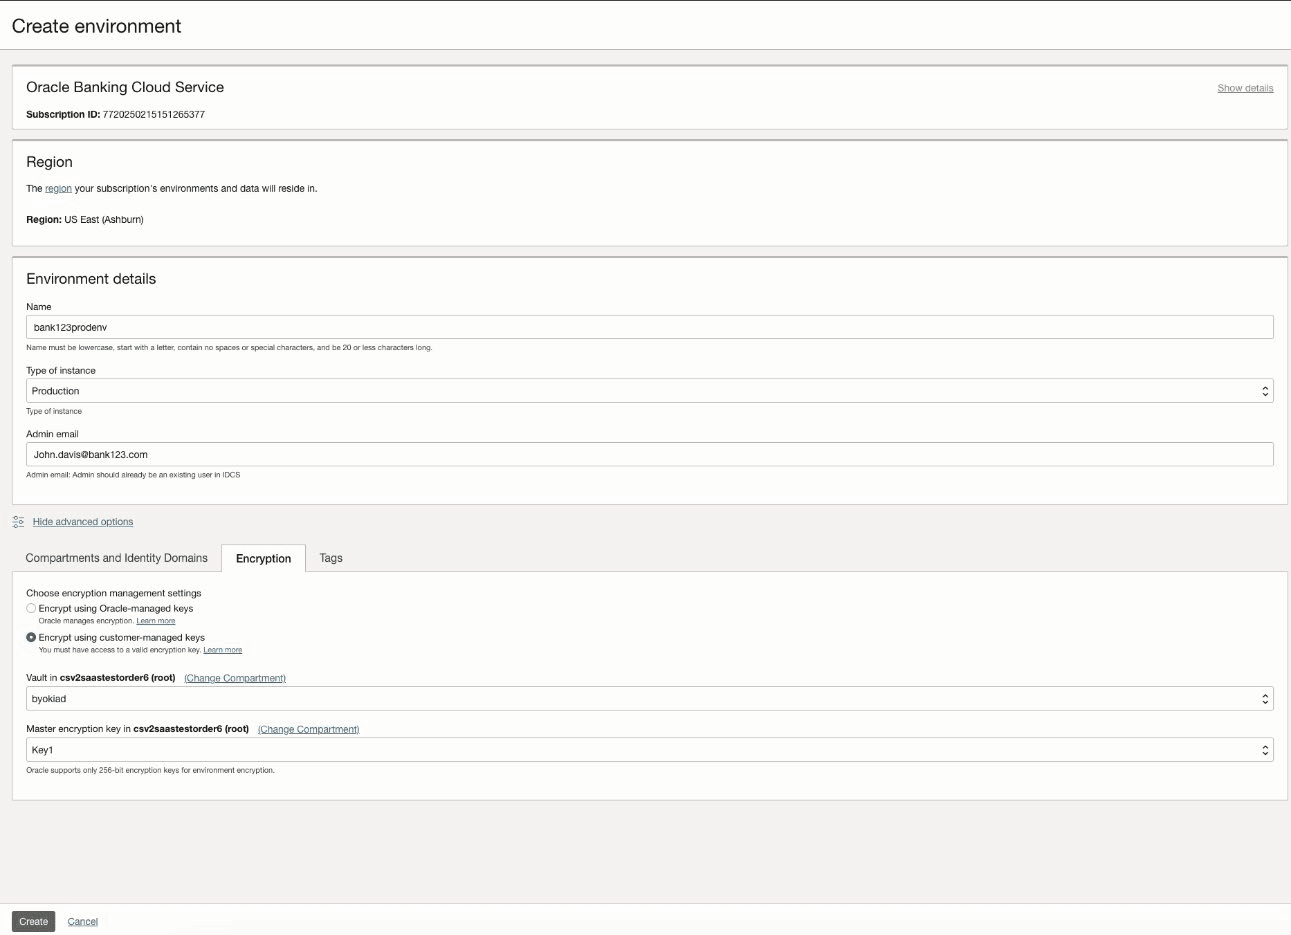This screenshot has width=1291, height=935.
Task: Change Compartment for the Vault
Action: pos(235,678)
